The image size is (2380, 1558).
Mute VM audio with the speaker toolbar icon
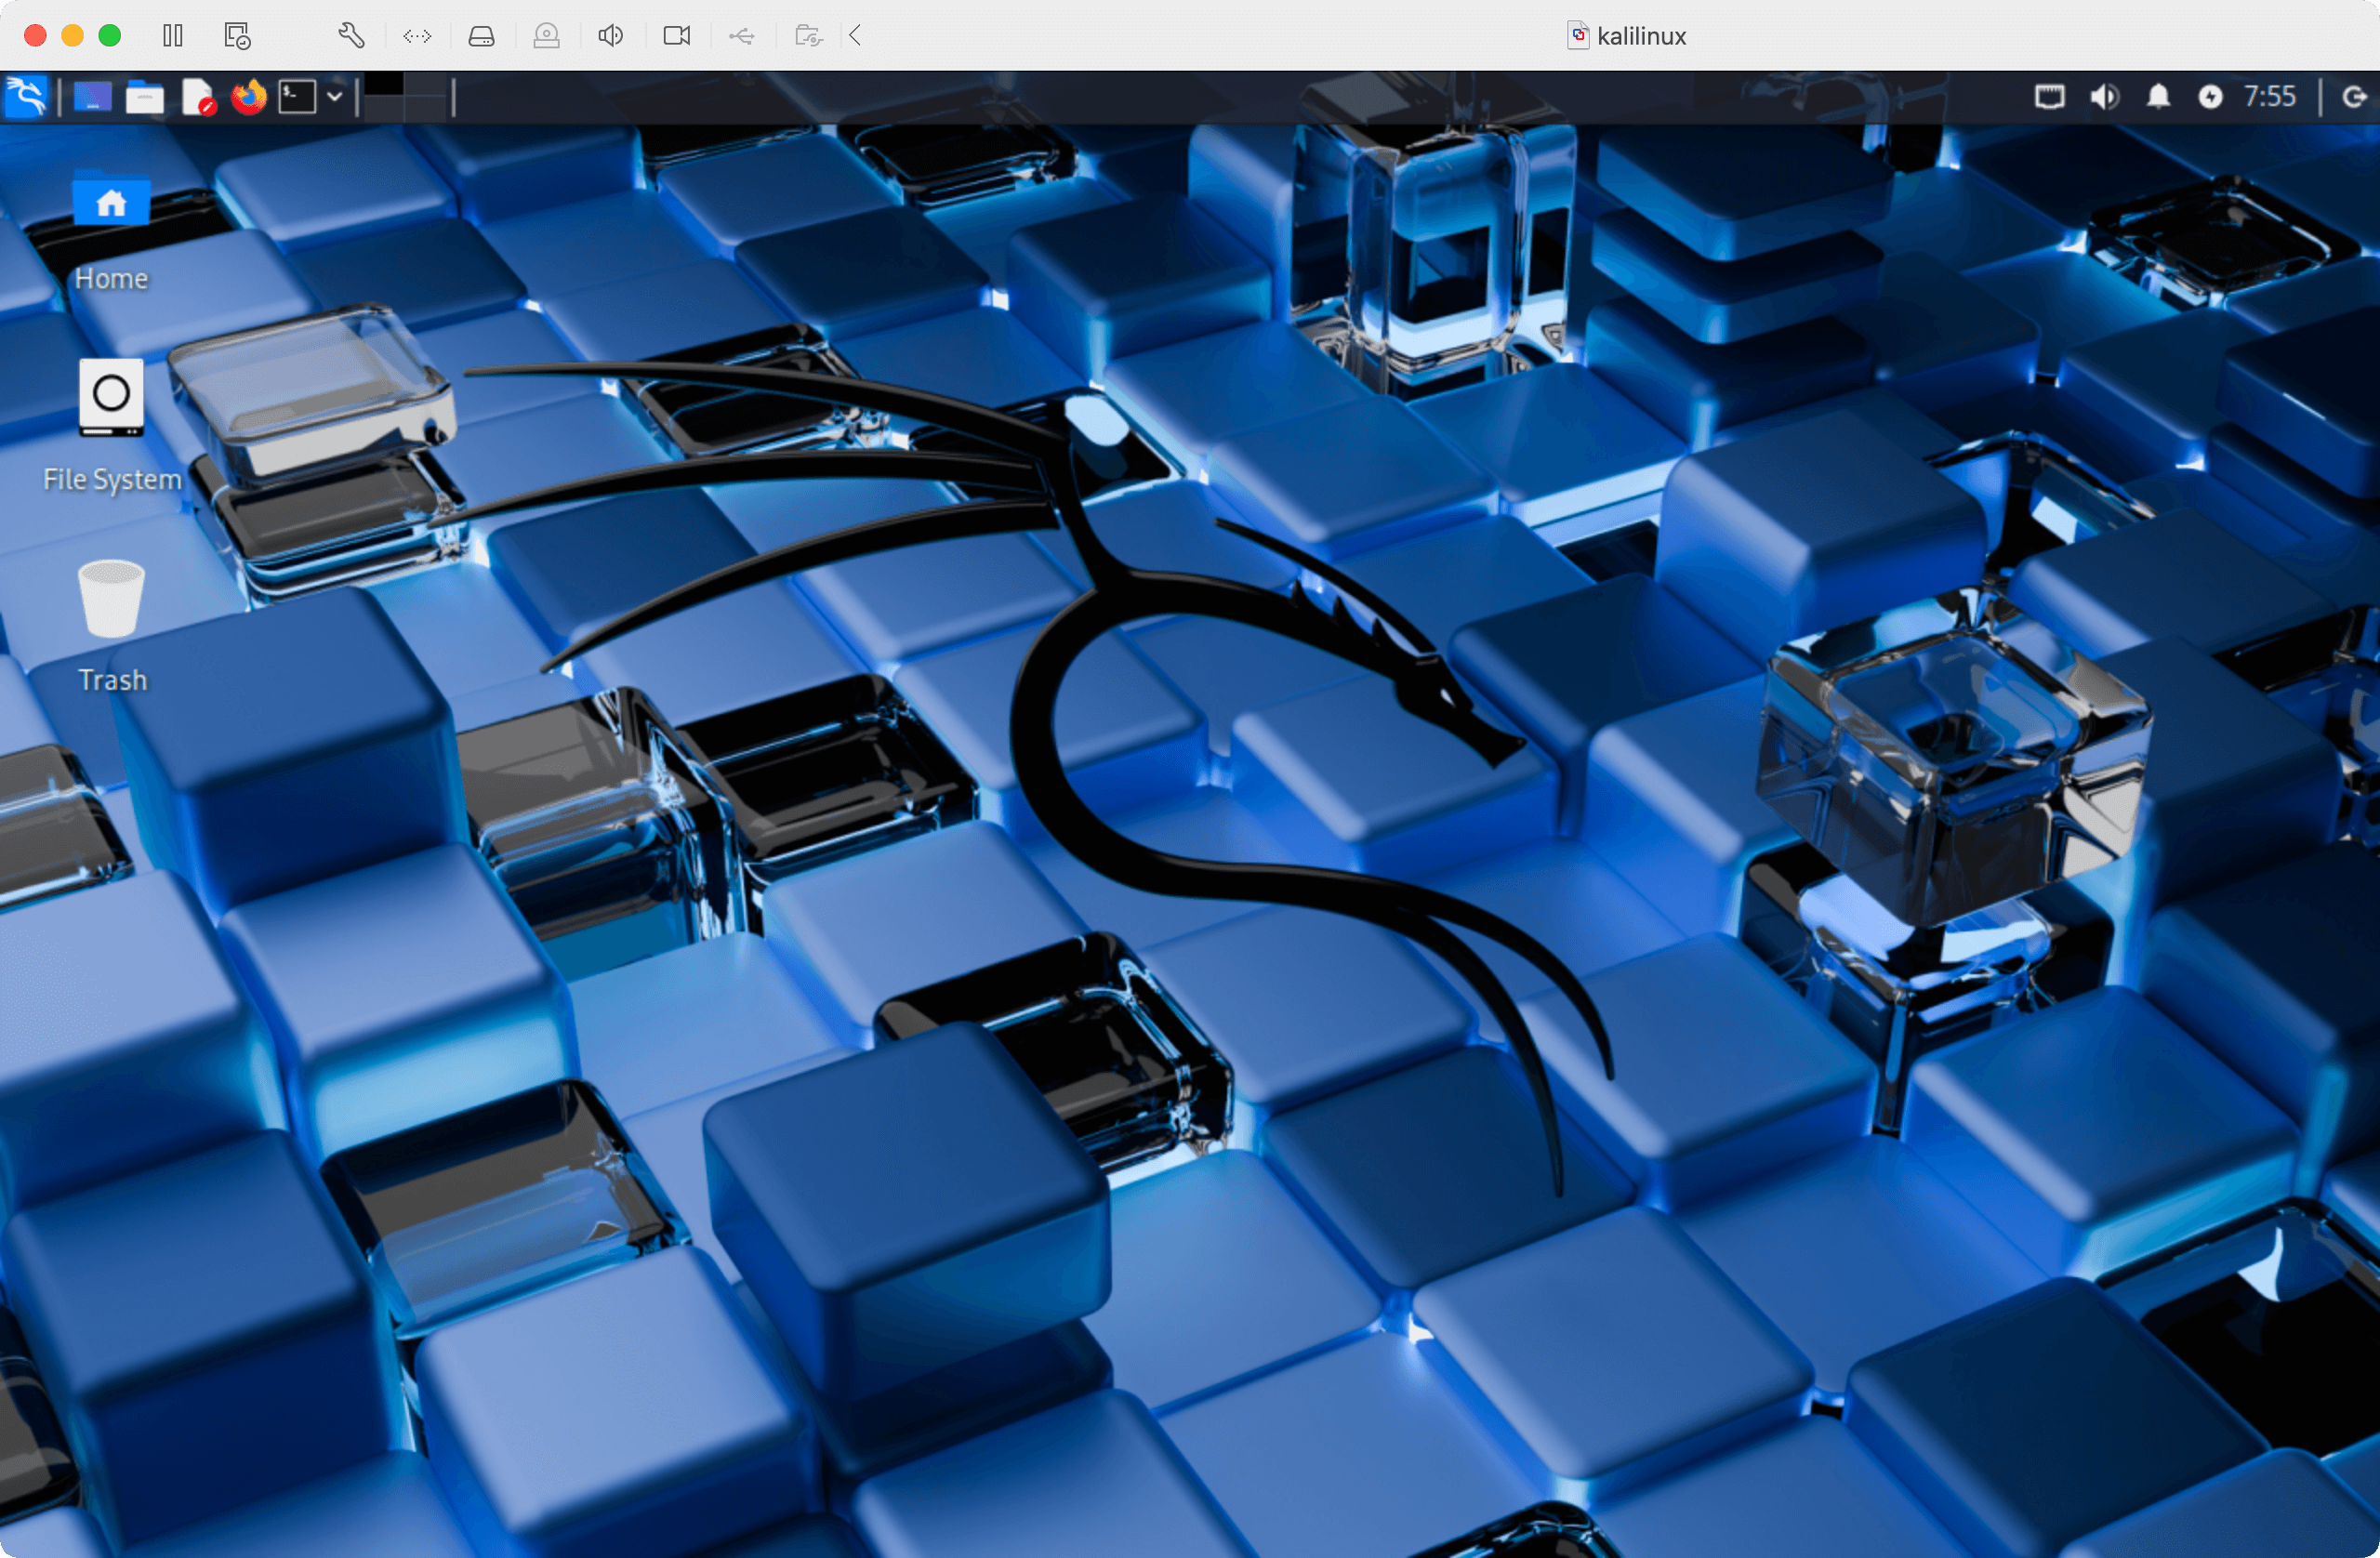[610, 36]
